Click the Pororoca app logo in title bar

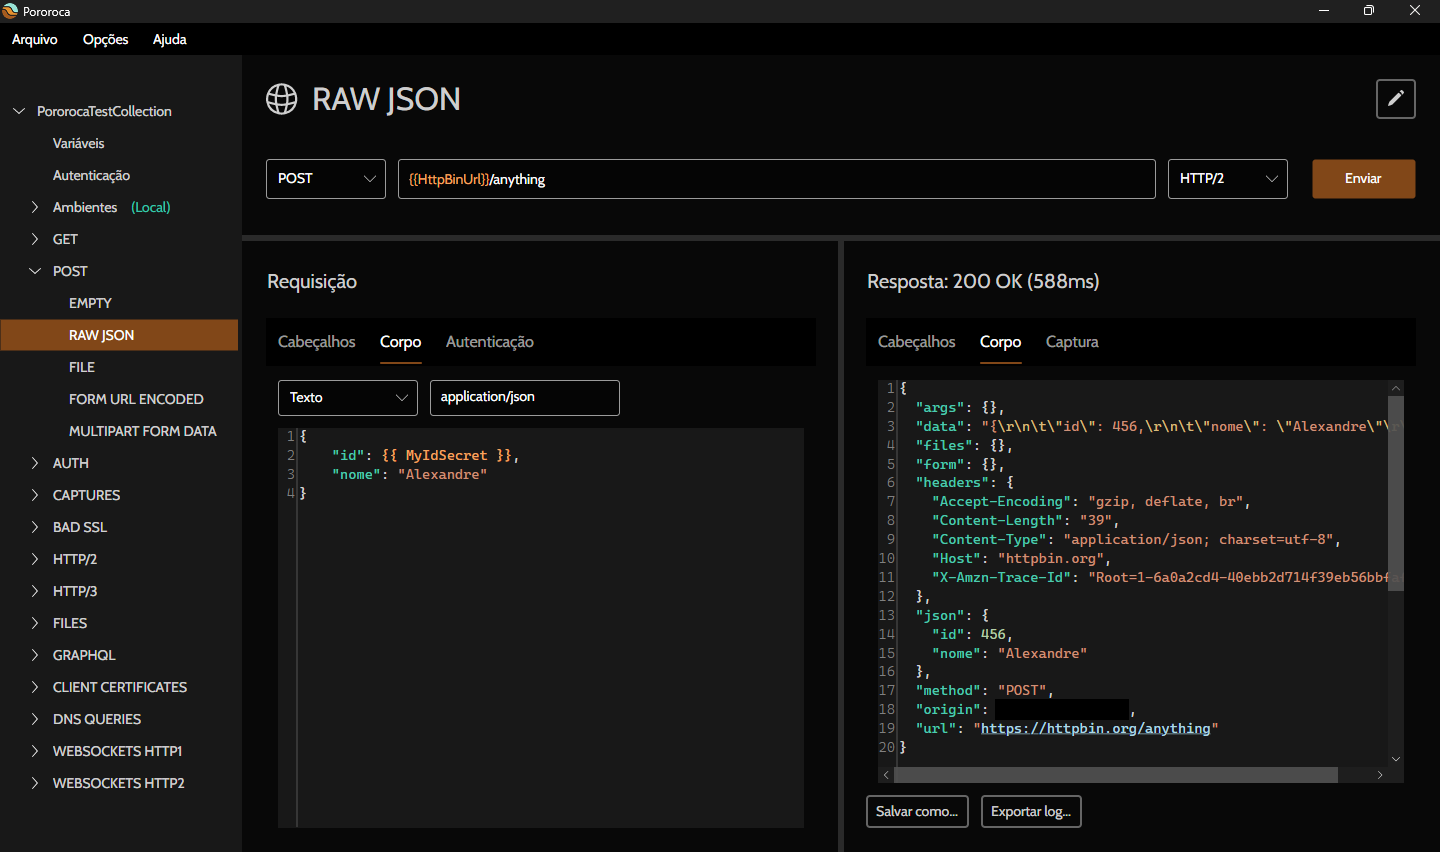coord(11,11)
